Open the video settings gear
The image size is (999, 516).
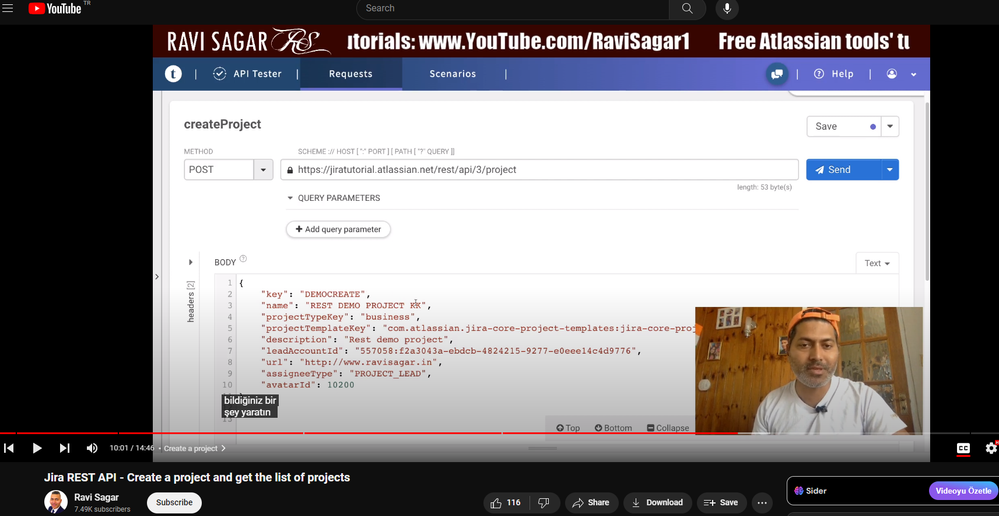click(991, 448)
